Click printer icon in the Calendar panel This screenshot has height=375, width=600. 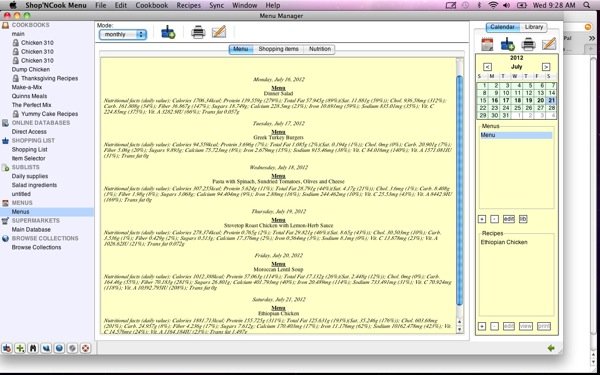528,44
